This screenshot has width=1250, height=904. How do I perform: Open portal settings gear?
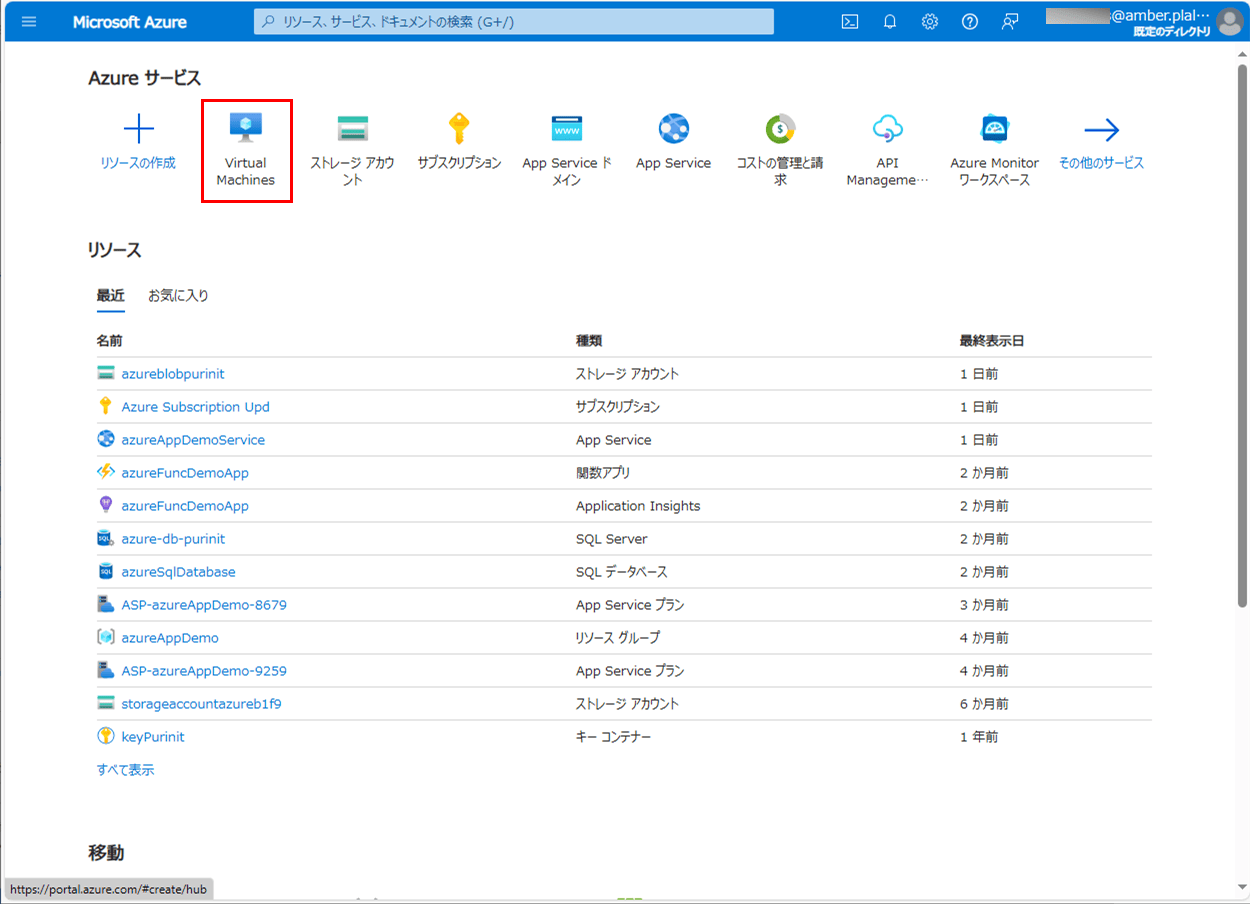click(930, 22)
